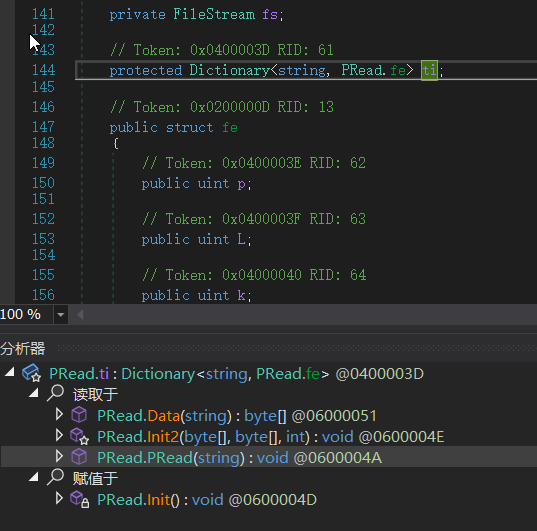The width and height of the screenshot is (537, 531).
Task: Click the 分析器 panel title
Action: tap(23, 348)
